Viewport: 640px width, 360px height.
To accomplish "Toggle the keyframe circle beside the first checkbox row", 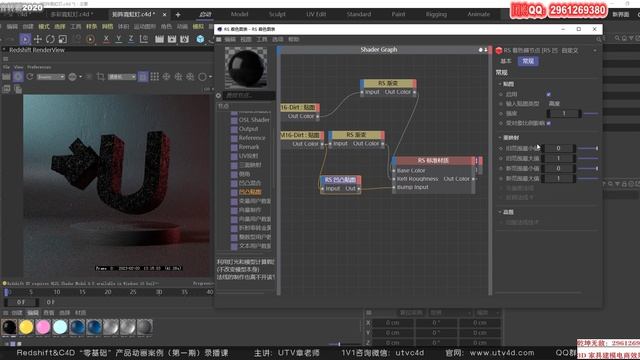I will pyautogui.click(x=501, y=94).
